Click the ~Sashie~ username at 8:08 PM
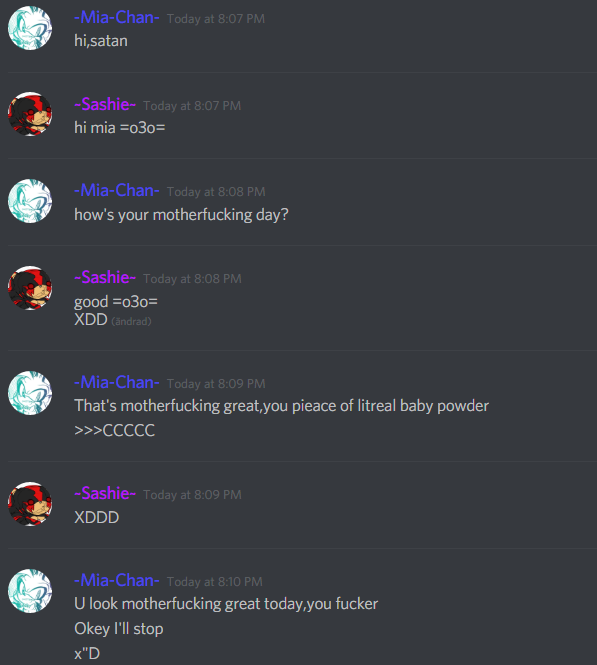The height and width of the screenshot is (665, 597). [105, 277]
